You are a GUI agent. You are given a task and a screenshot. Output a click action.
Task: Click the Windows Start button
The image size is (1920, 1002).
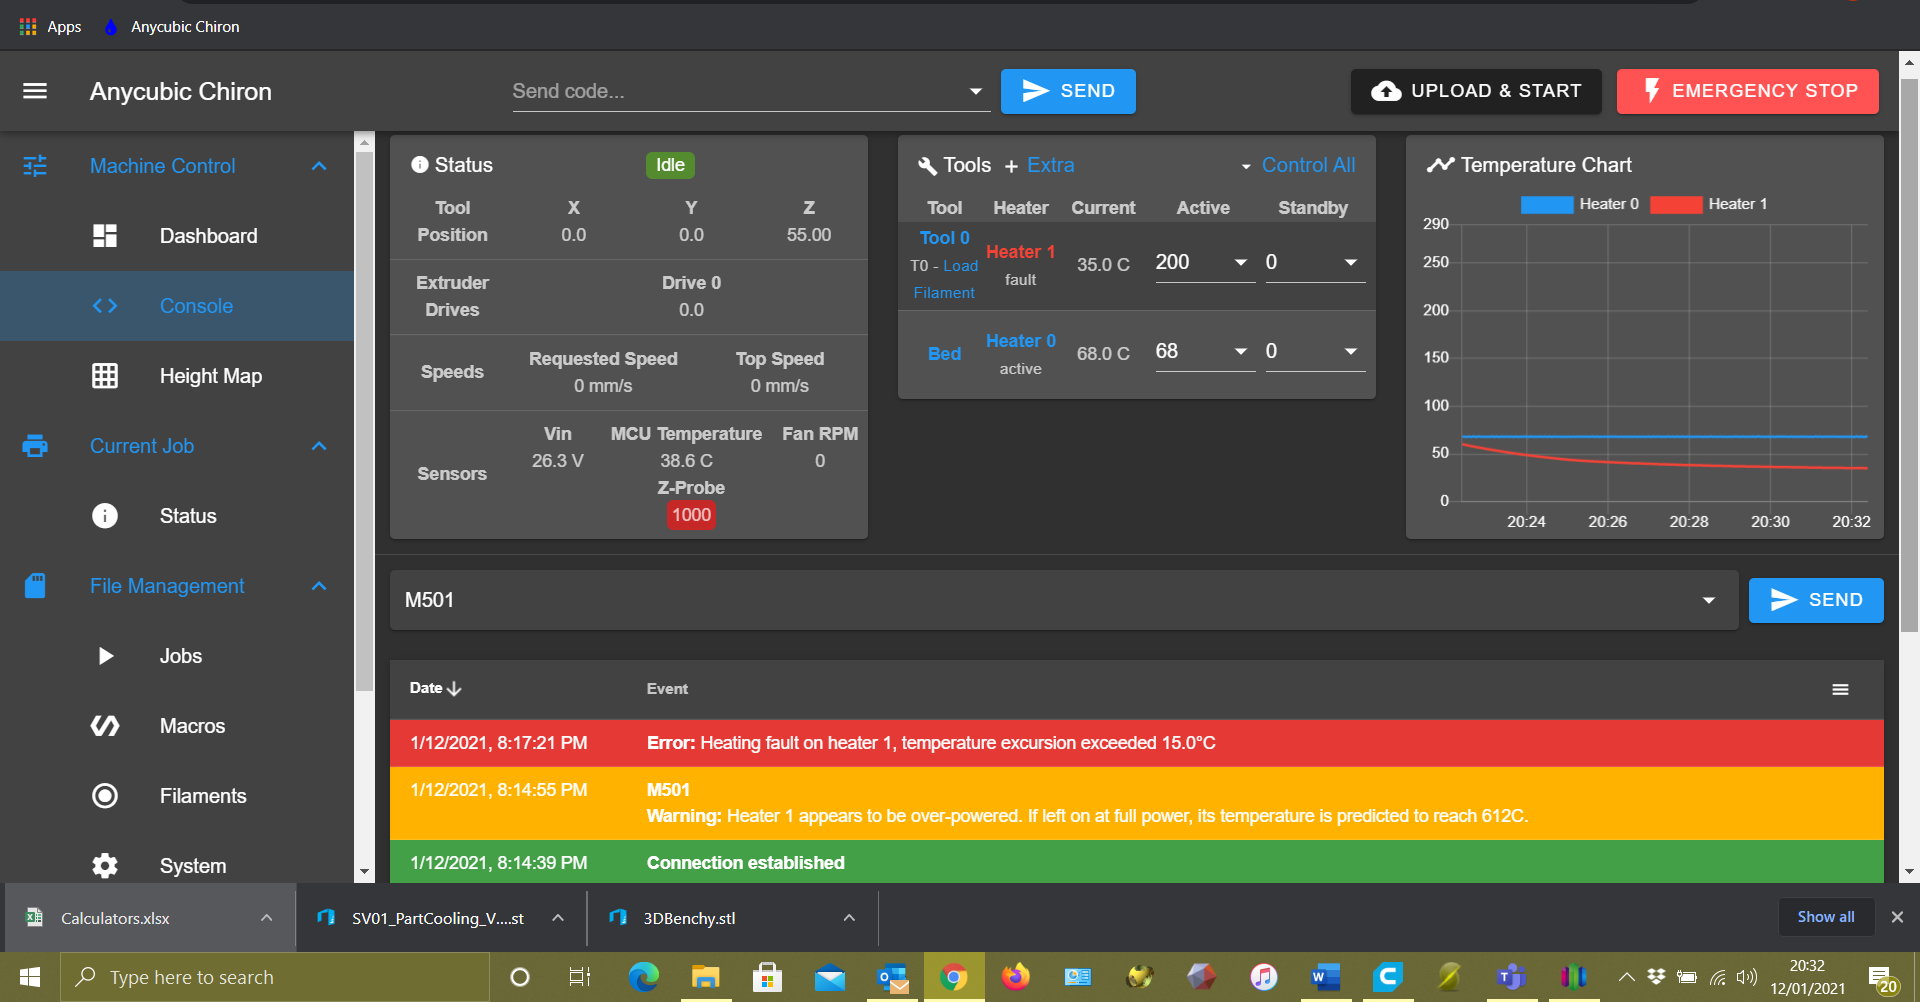(30, 977)
